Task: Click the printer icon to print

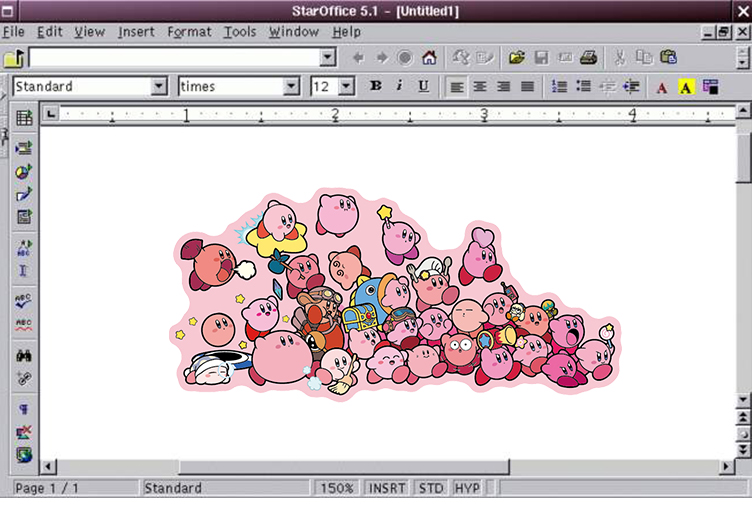Action: pos(588,58)
